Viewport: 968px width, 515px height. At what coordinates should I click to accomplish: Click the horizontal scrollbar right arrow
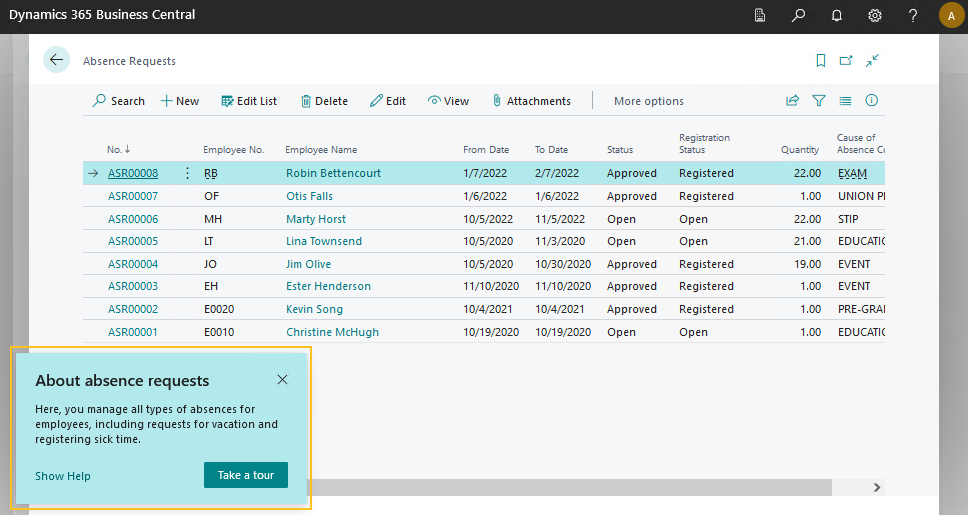point(877,488)
